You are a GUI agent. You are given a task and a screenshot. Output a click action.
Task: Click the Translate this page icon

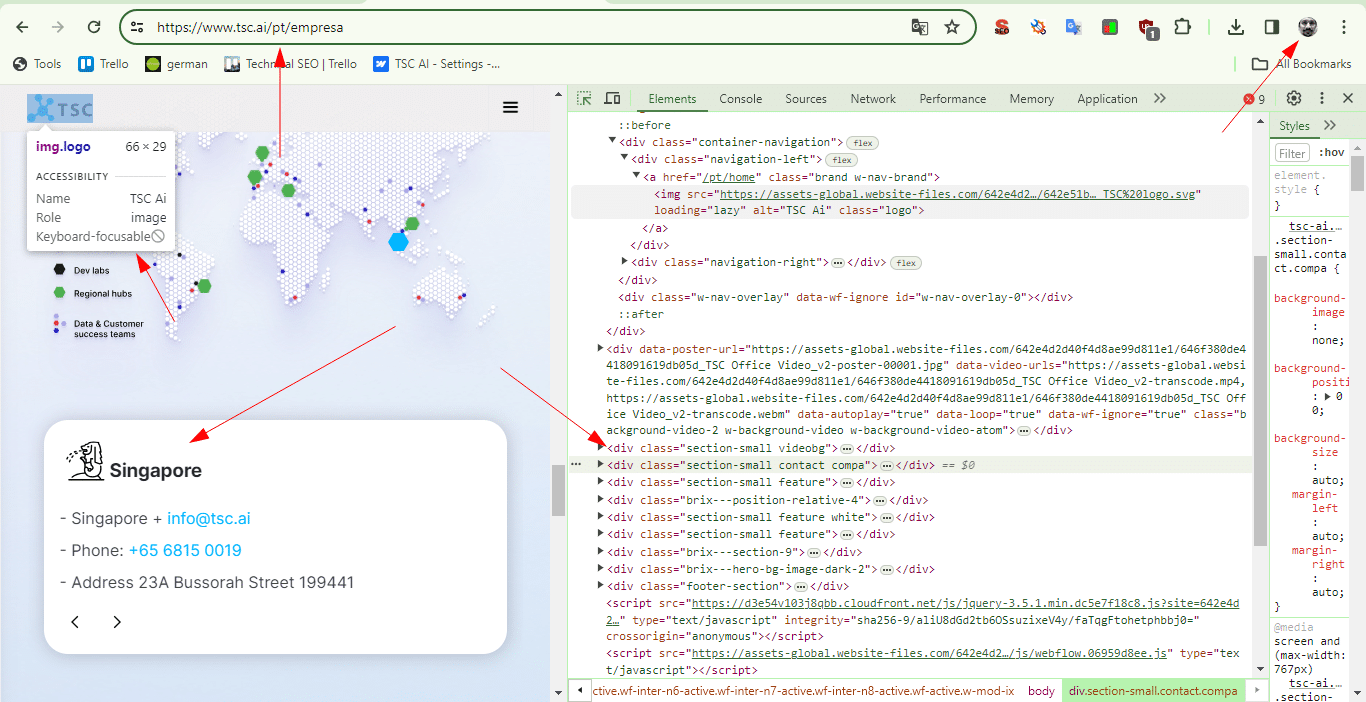(920, 27)
